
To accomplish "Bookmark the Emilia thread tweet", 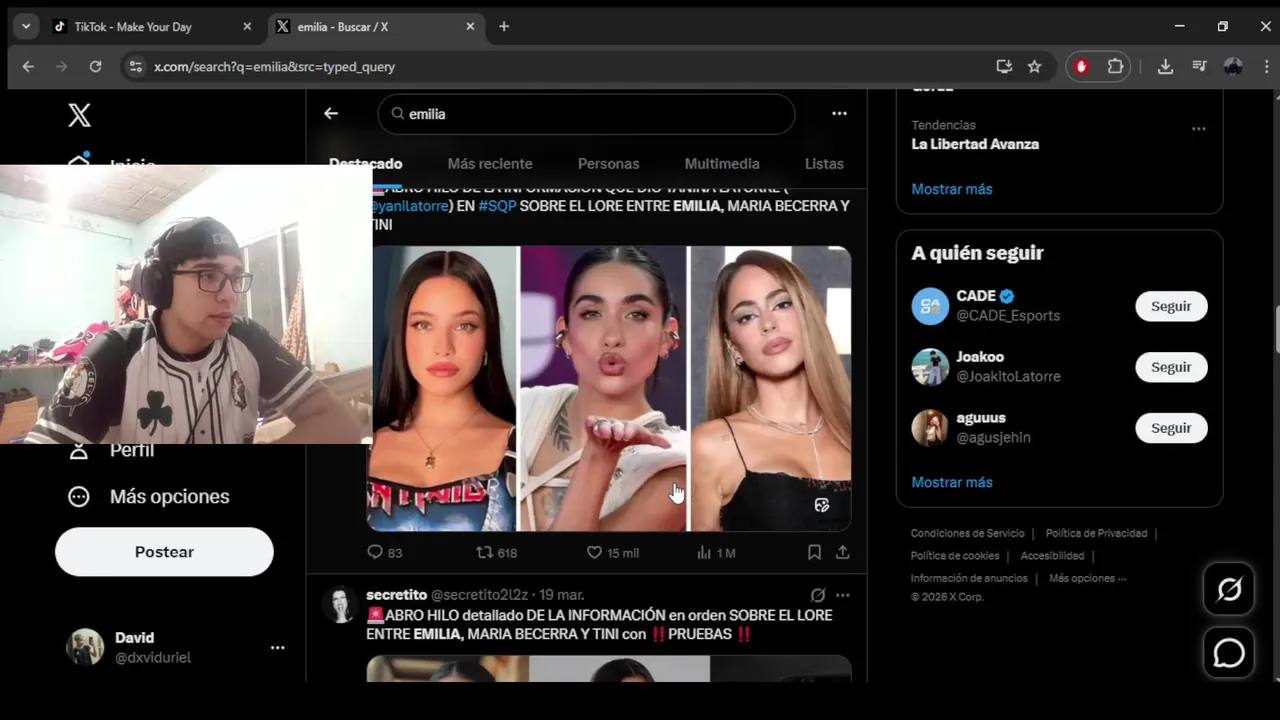I will click(814, 552).
